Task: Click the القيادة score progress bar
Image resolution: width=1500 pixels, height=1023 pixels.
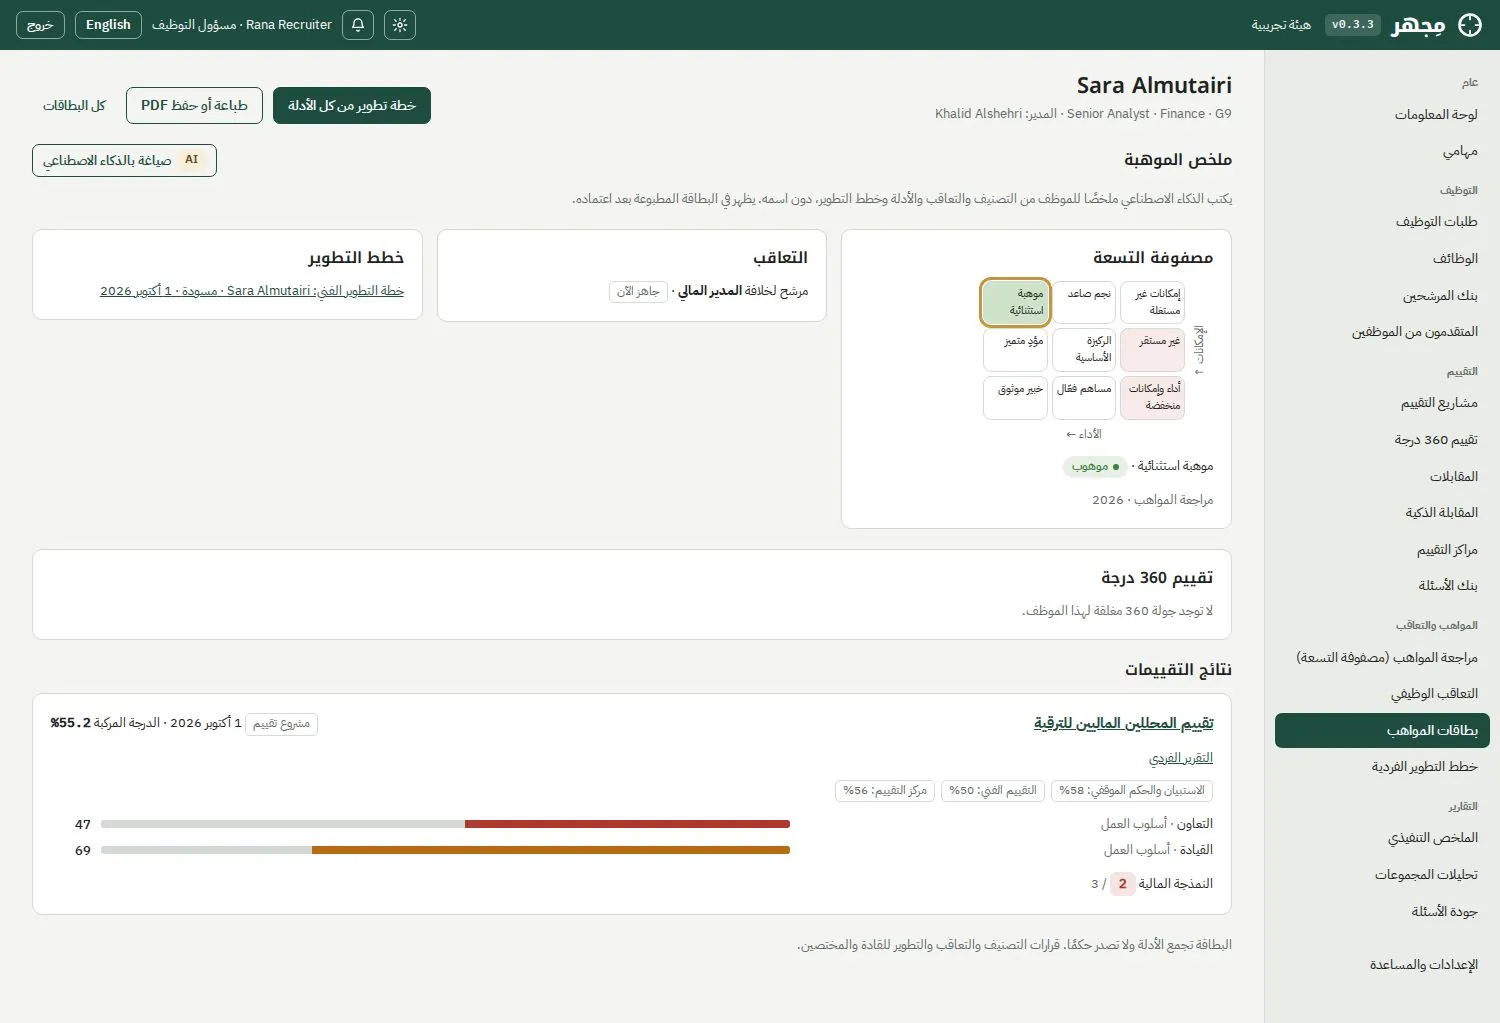Action: pyautogui.click(x=445, y=850)
